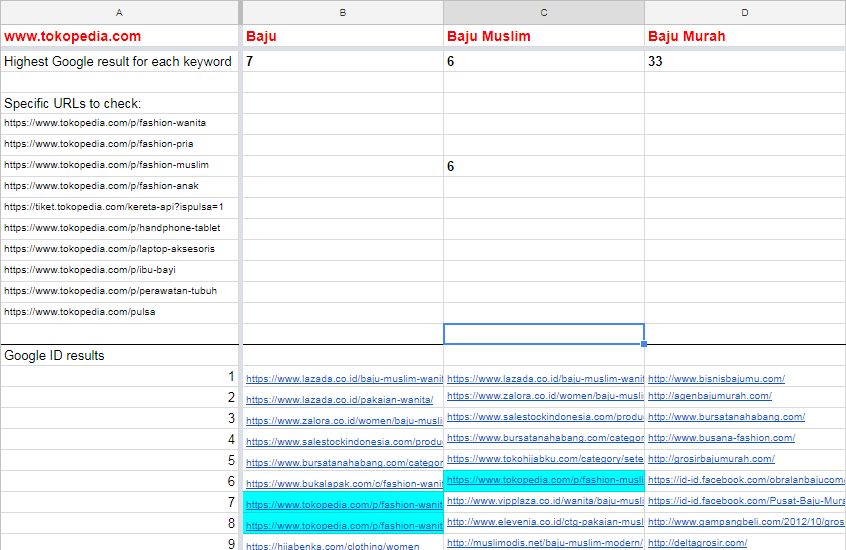
Task: Open the lazada baju-muslim link in column C
Action: (545, 379)
